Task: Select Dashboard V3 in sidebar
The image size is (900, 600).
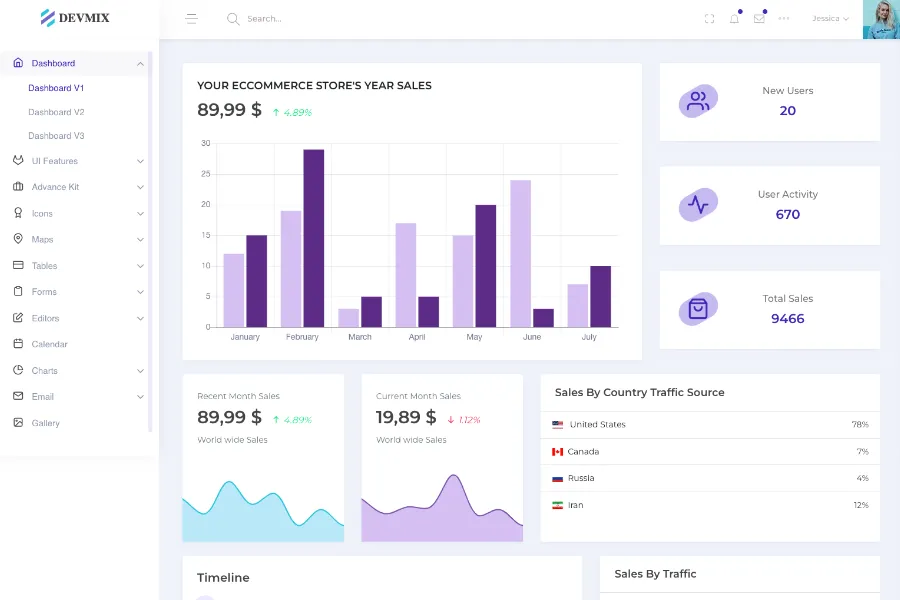Action: 56,136
